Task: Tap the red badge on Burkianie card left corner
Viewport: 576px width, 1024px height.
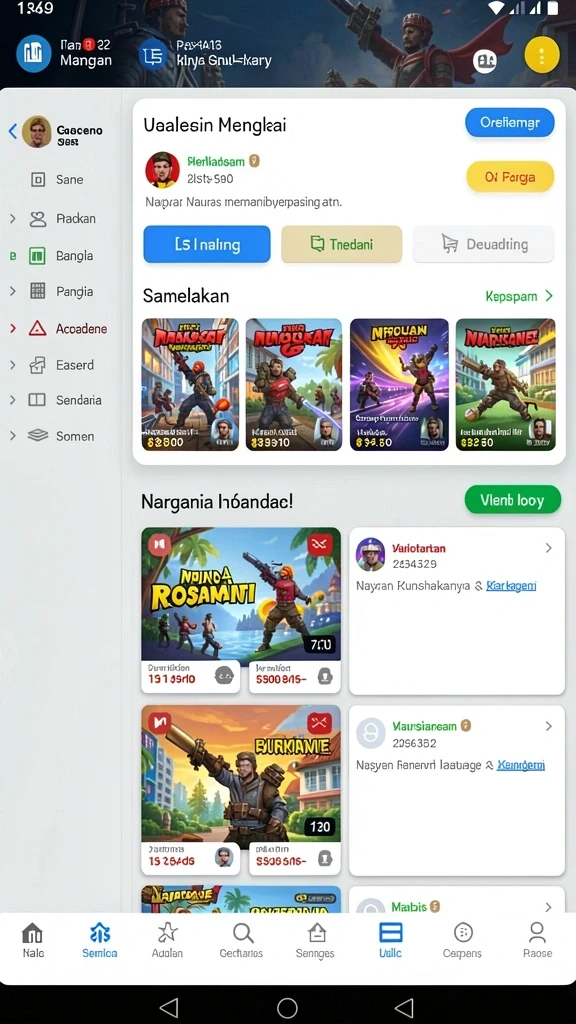Action: pyautogui.click(x=160, y=722)
